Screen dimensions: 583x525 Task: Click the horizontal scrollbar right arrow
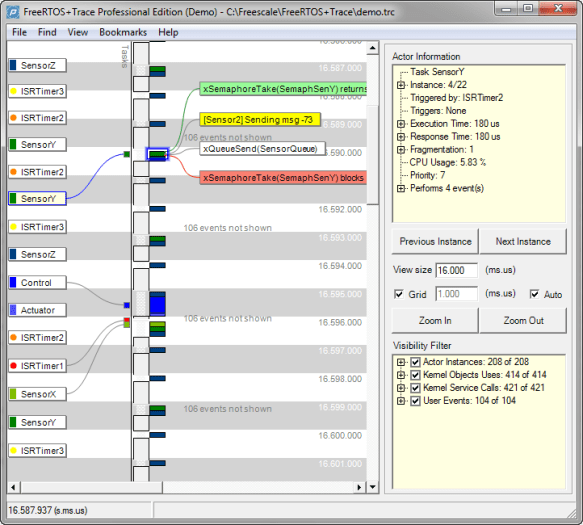[360, 487]
